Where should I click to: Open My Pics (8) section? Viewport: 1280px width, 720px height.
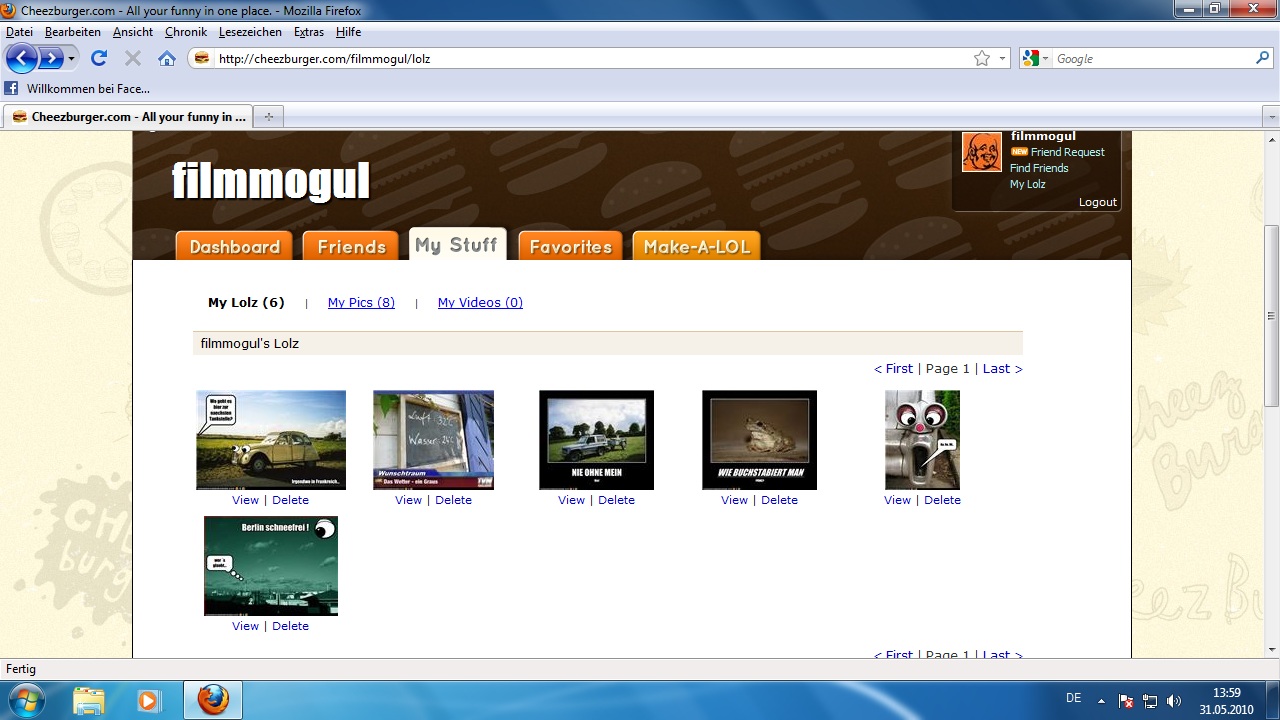point(361,303)
